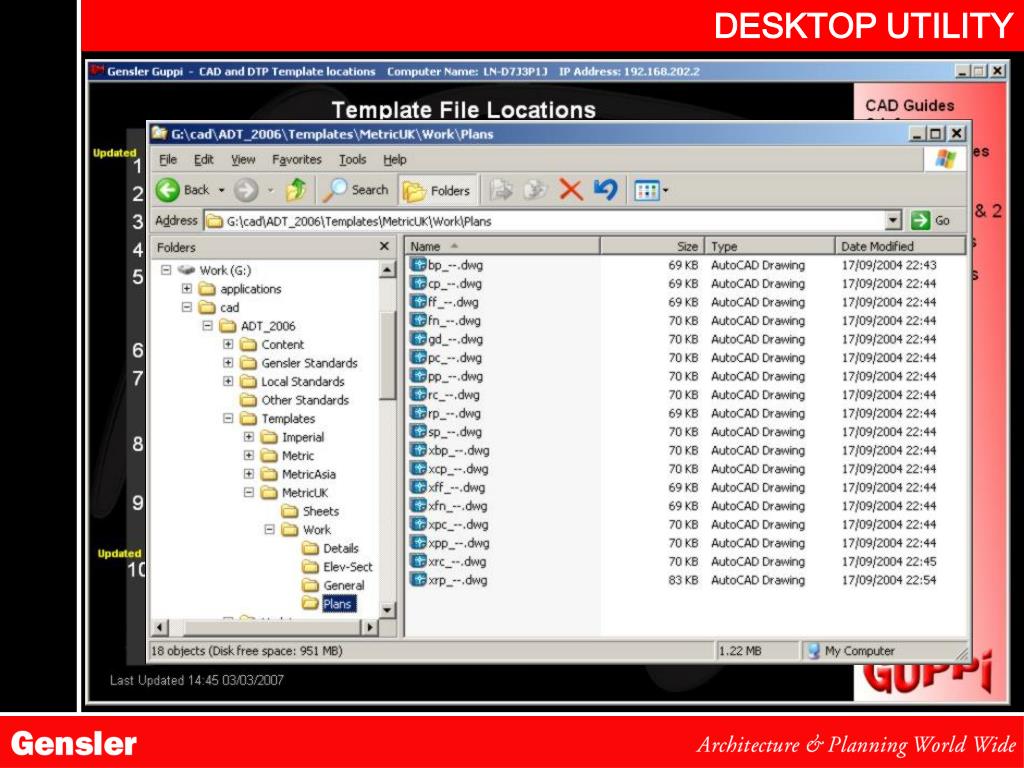Expand the MetricAsia folder node

tap(249, 473)
